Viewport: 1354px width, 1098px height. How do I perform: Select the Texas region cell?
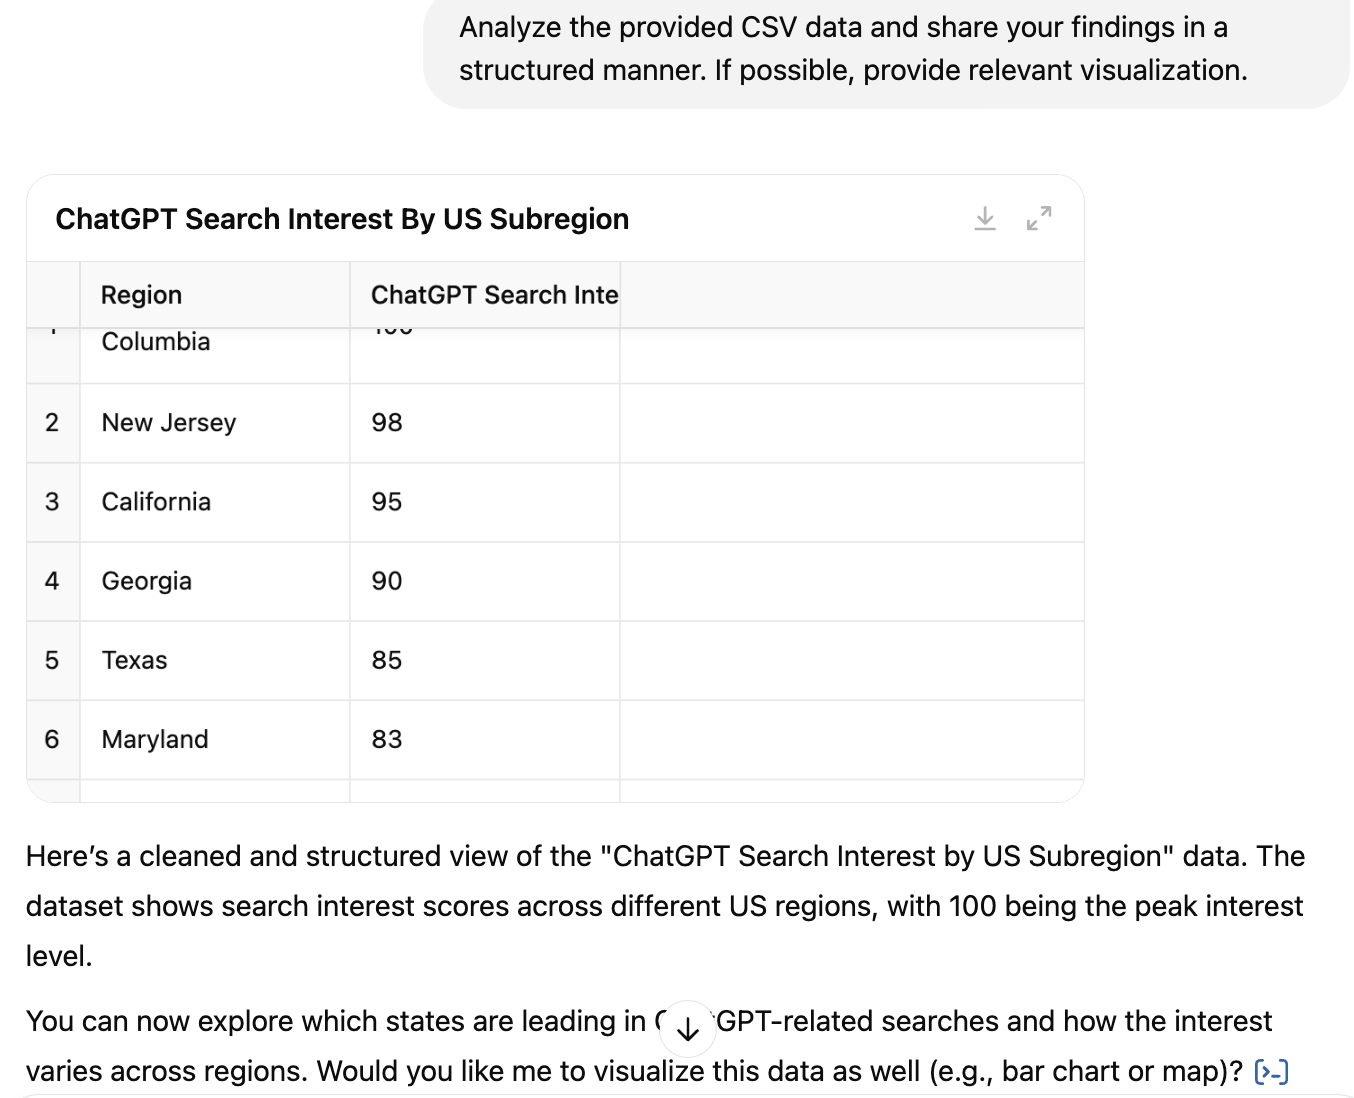(x=215, y=660)
